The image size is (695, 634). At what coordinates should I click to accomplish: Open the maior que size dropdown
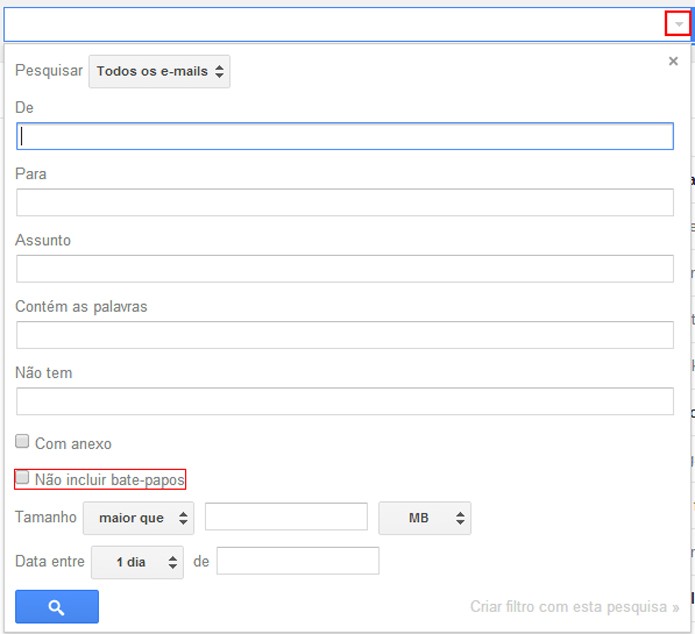coord(138,518)
